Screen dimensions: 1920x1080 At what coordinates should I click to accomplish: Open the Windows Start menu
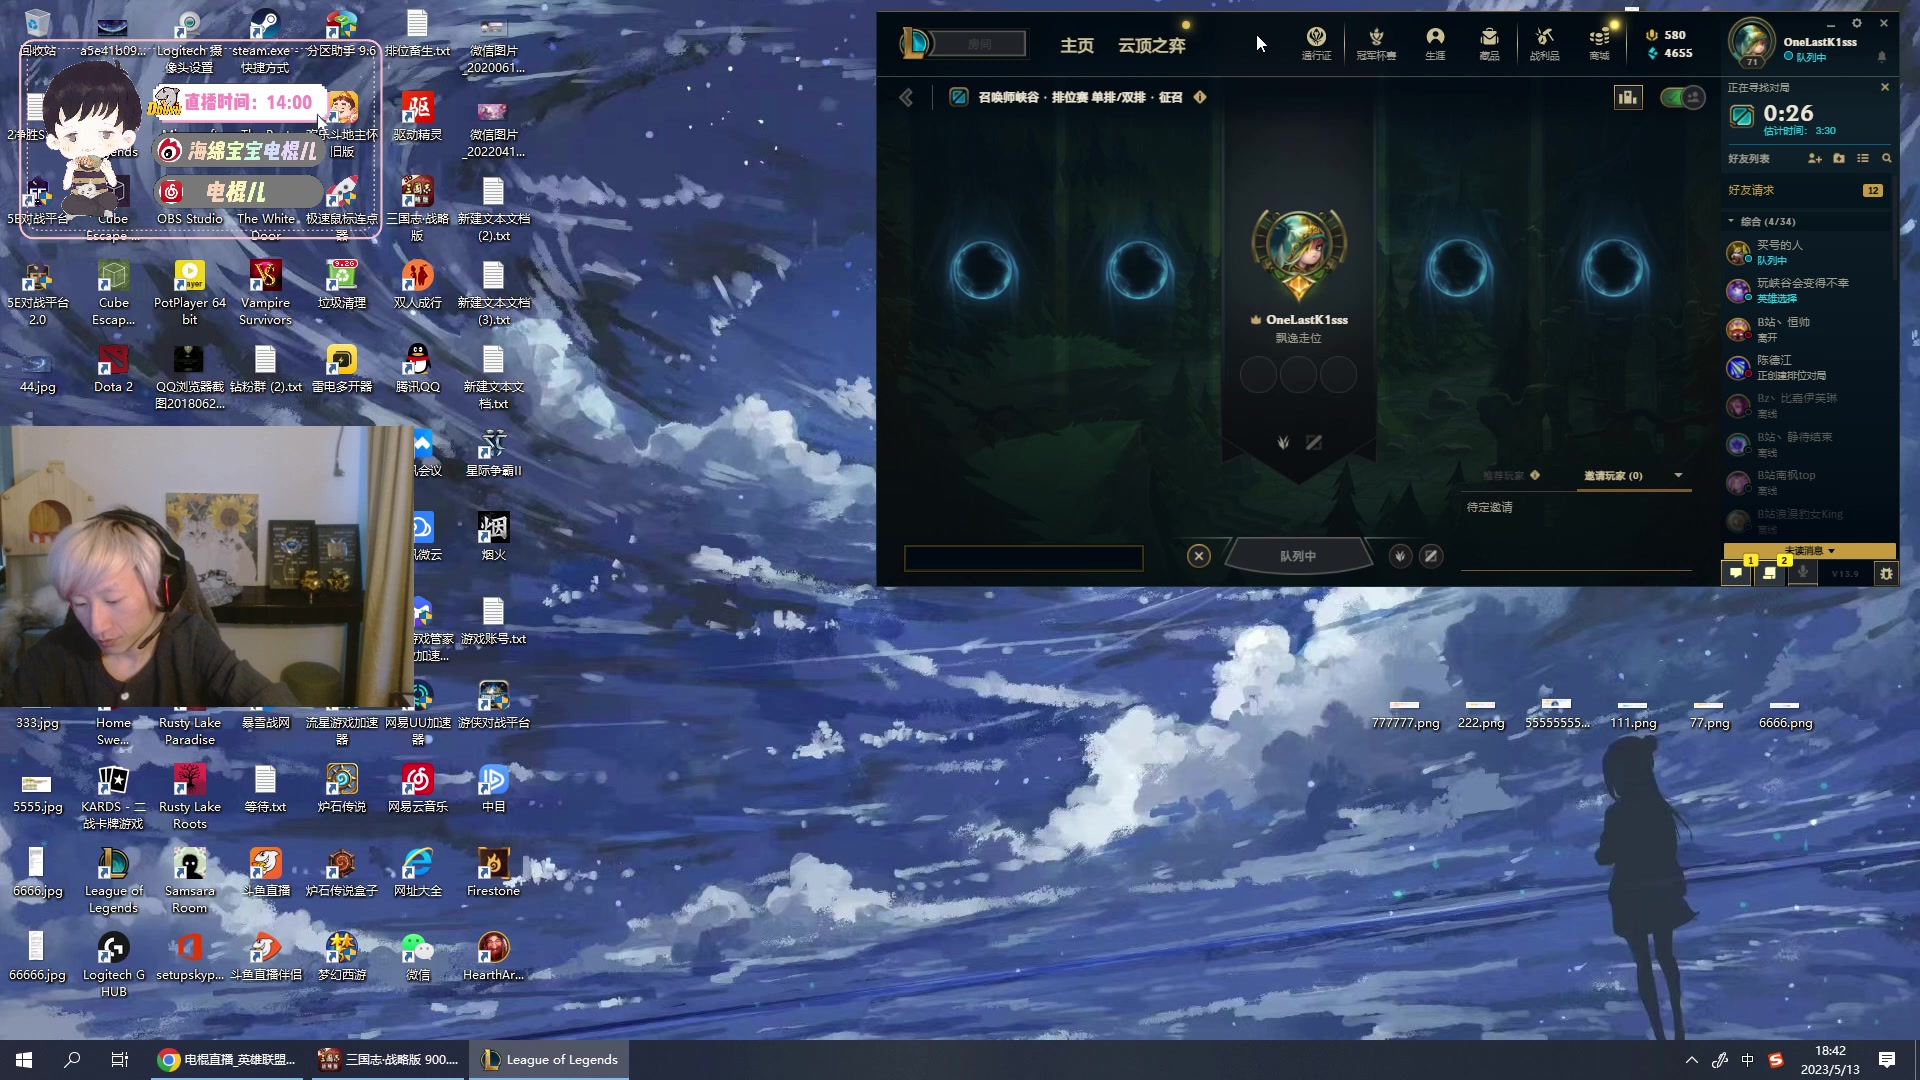[x=24, y=1060]
